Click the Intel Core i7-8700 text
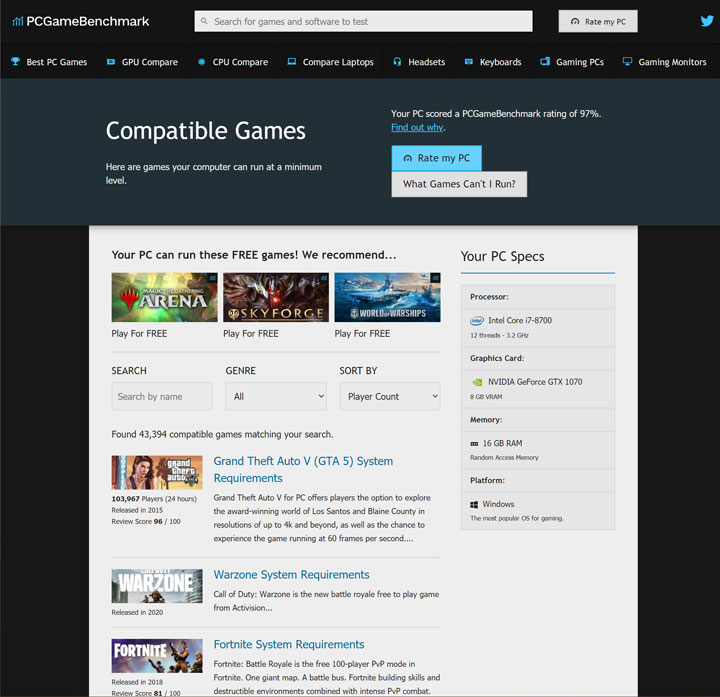 pyautogui.click(x=520, y=320)
